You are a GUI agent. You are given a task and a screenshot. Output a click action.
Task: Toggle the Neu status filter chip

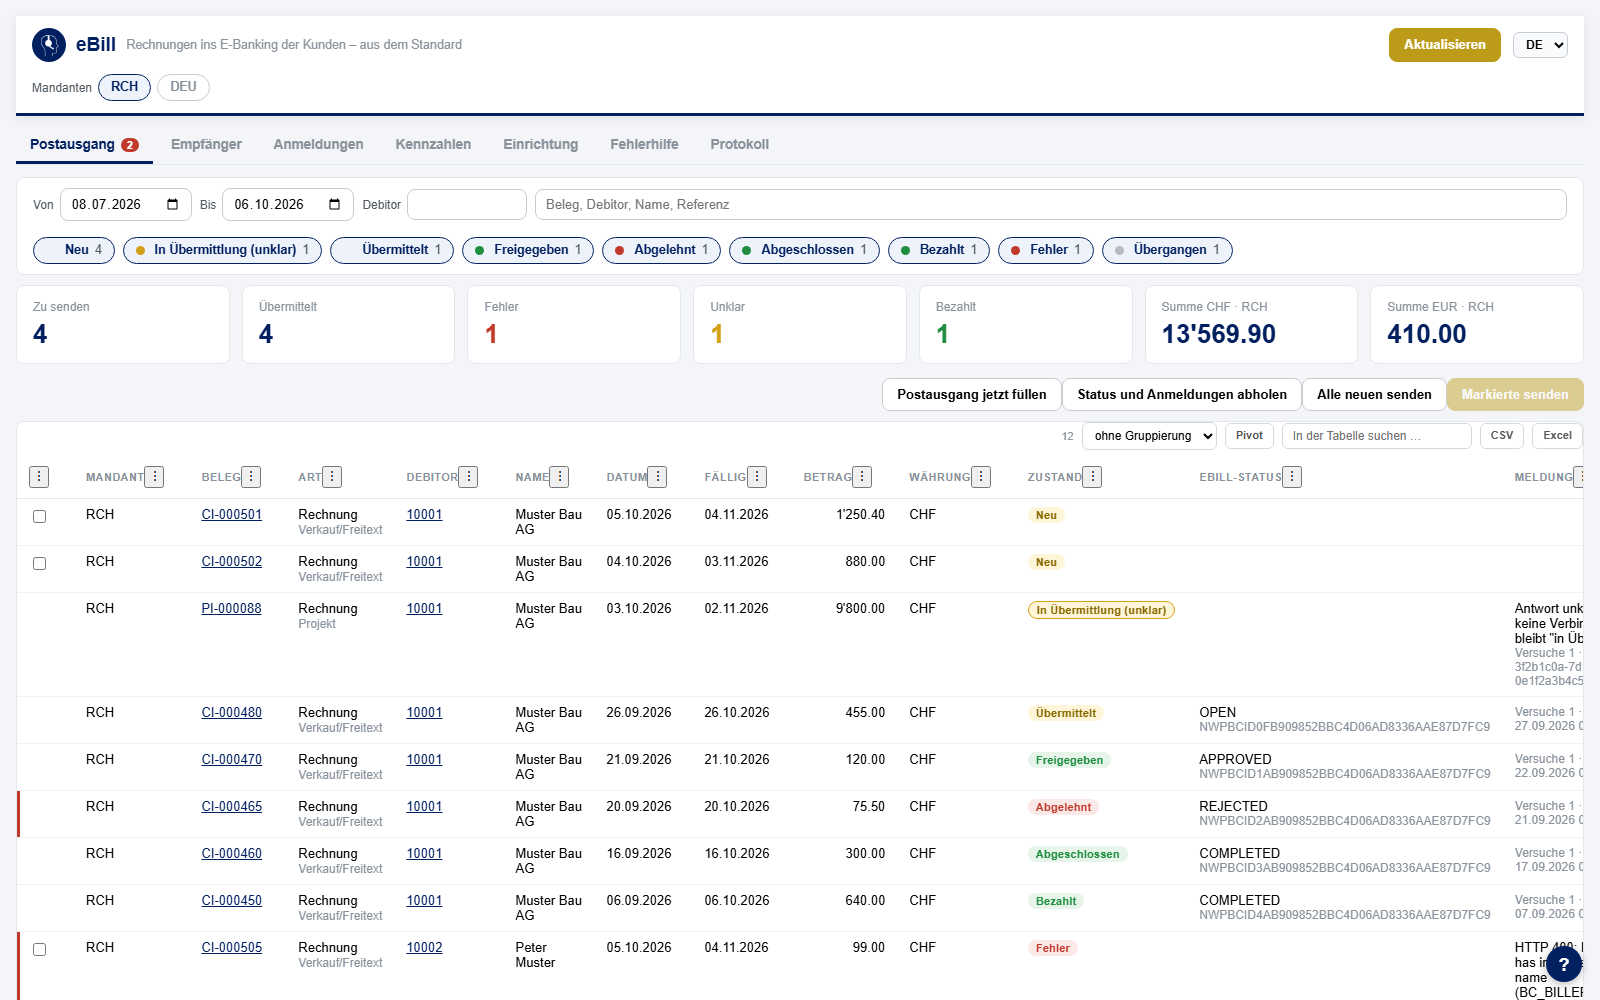coord(74,250)
